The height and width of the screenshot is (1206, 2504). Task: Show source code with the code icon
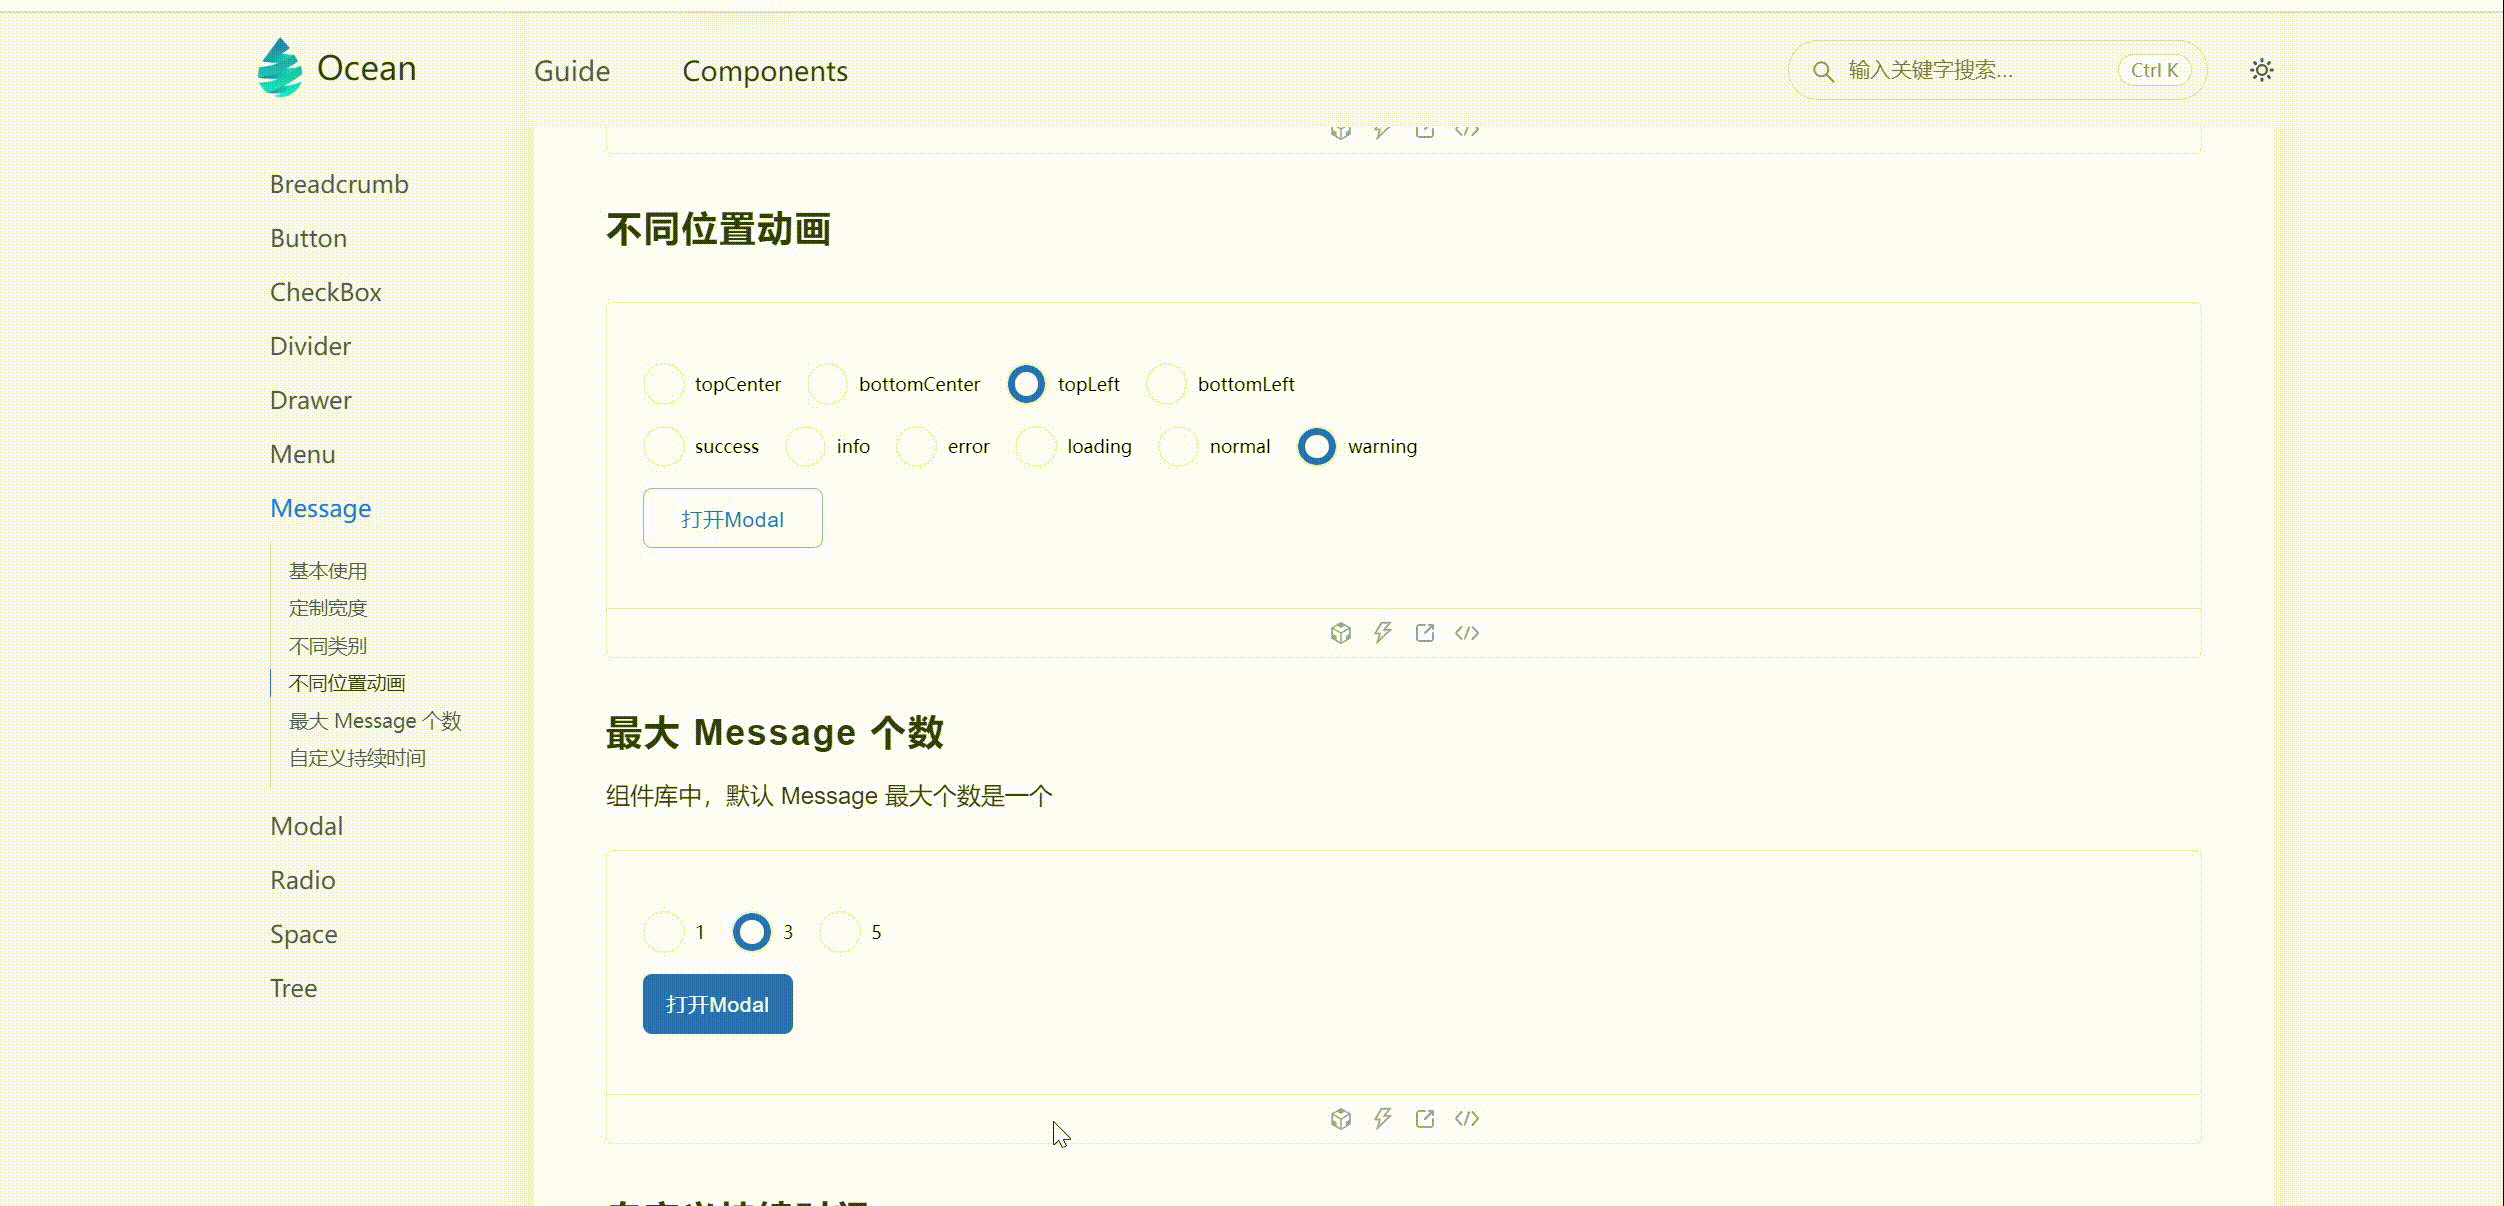tap(1469, 632)
